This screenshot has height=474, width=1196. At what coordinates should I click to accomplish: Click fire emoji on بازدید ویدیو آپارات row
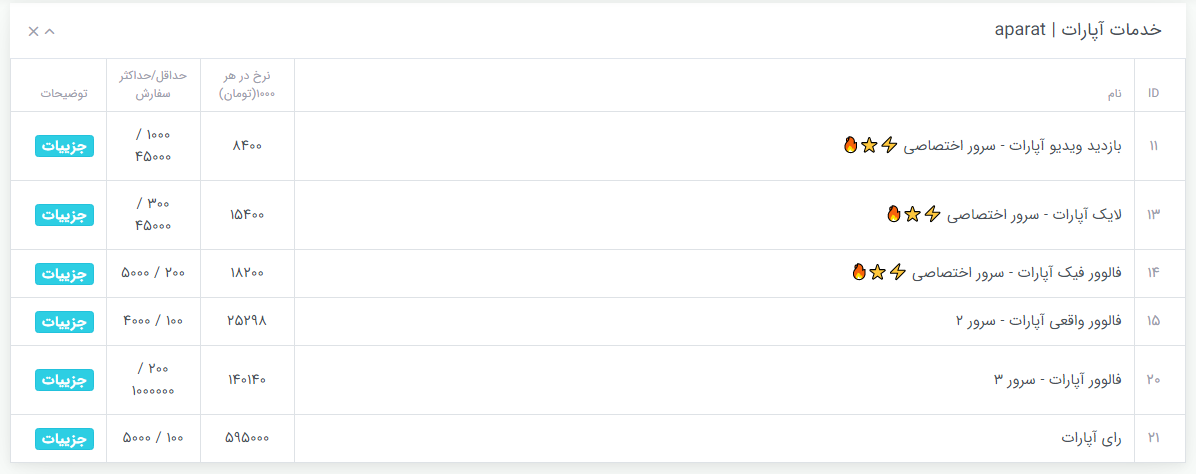click(x=850, y=145)
